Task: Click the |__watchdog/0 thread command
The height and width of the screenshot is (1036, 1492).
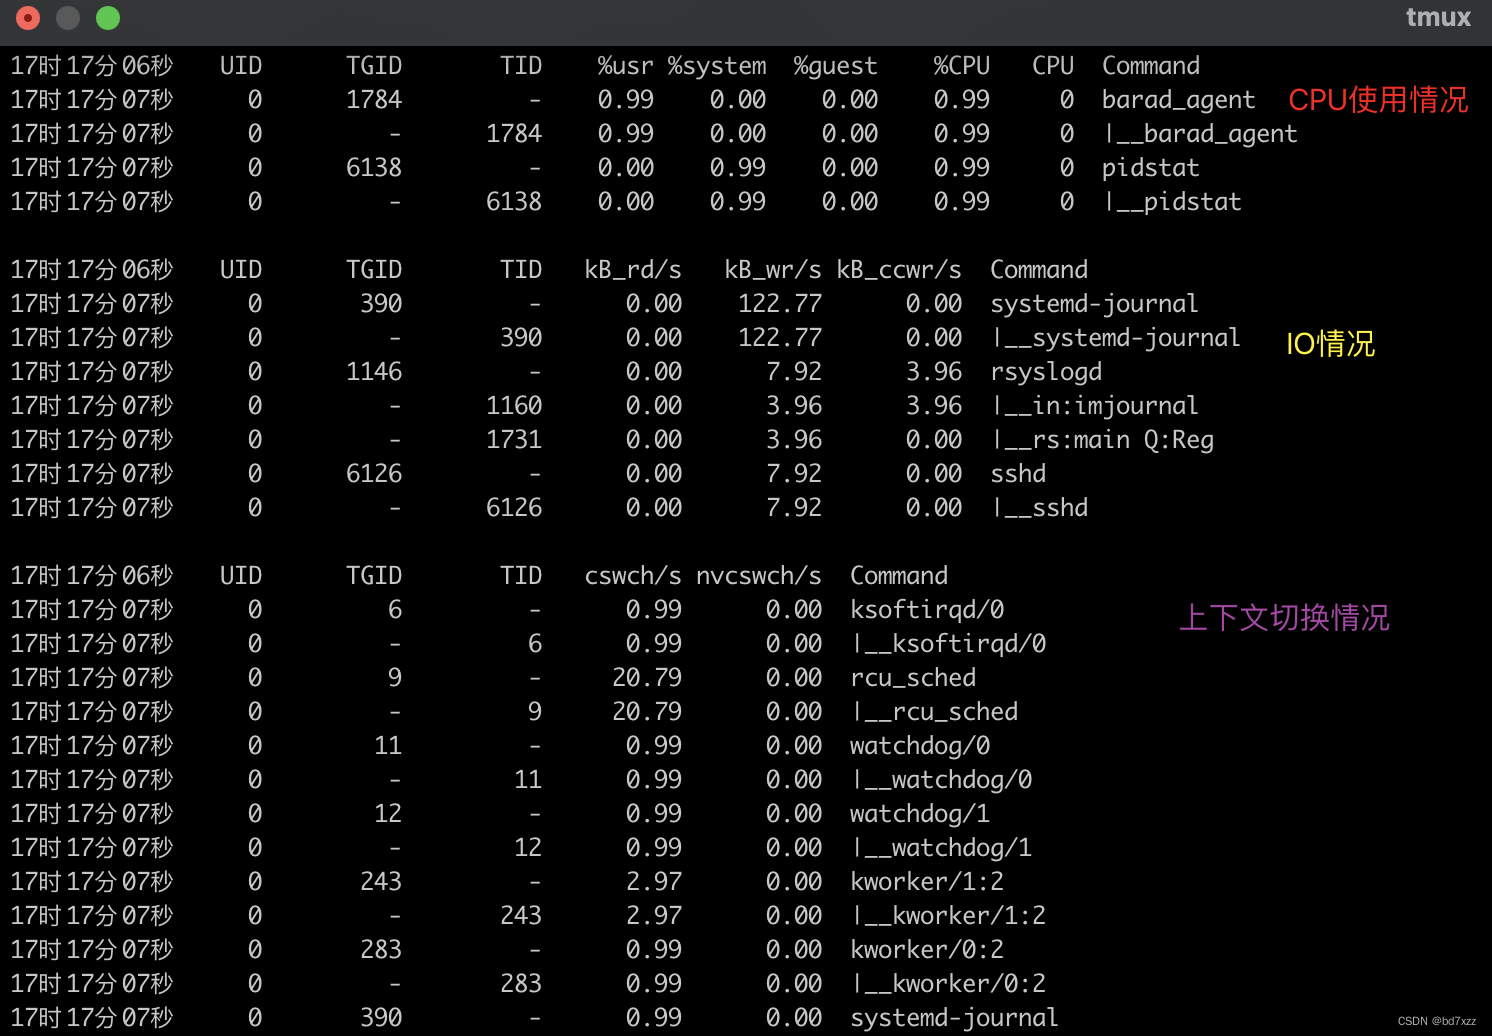Action: click(x=942, y=780)
